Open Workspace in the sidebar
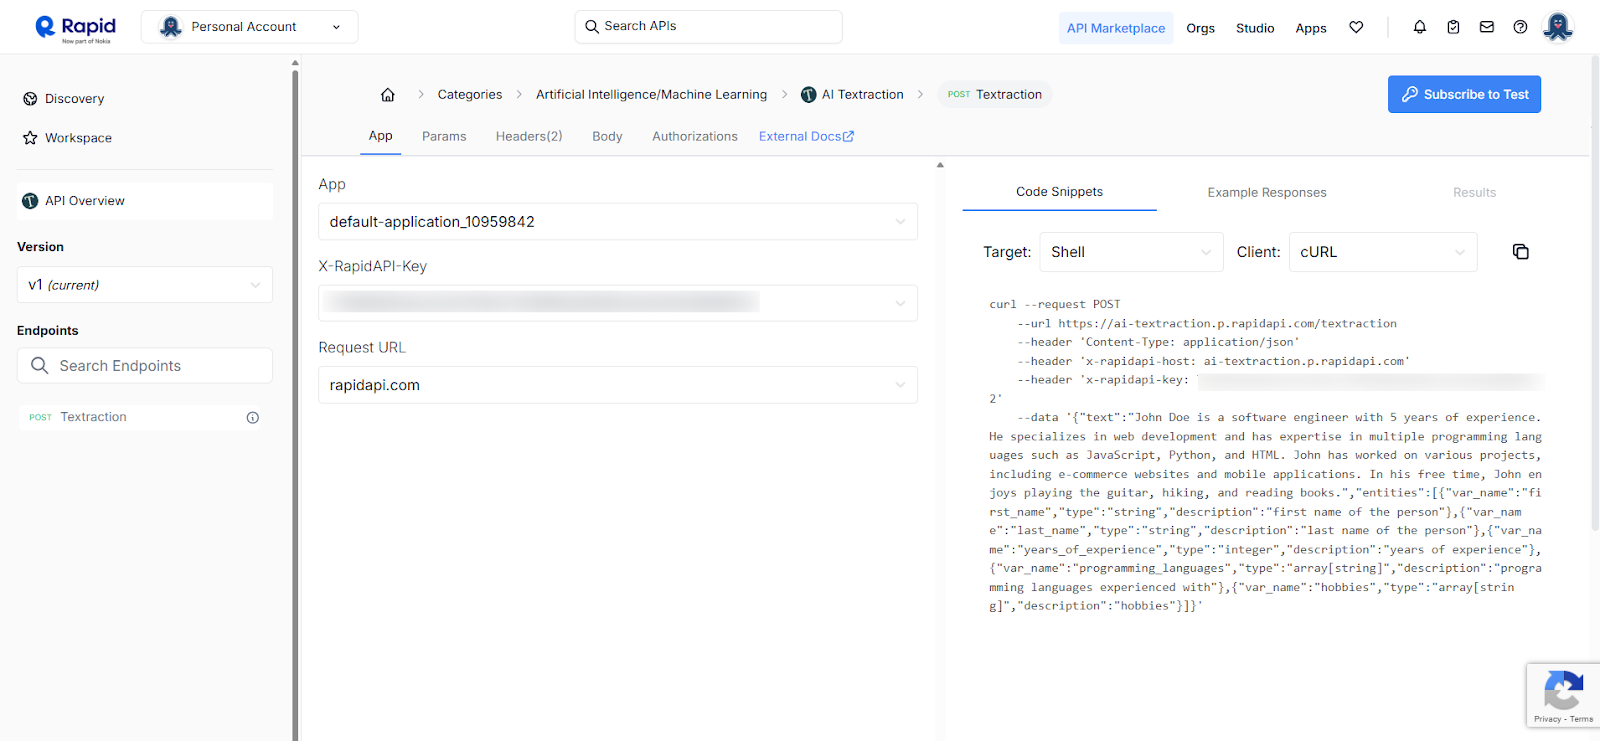The height and width of the screenshot is (741, 1600). (x=78, y=138)
